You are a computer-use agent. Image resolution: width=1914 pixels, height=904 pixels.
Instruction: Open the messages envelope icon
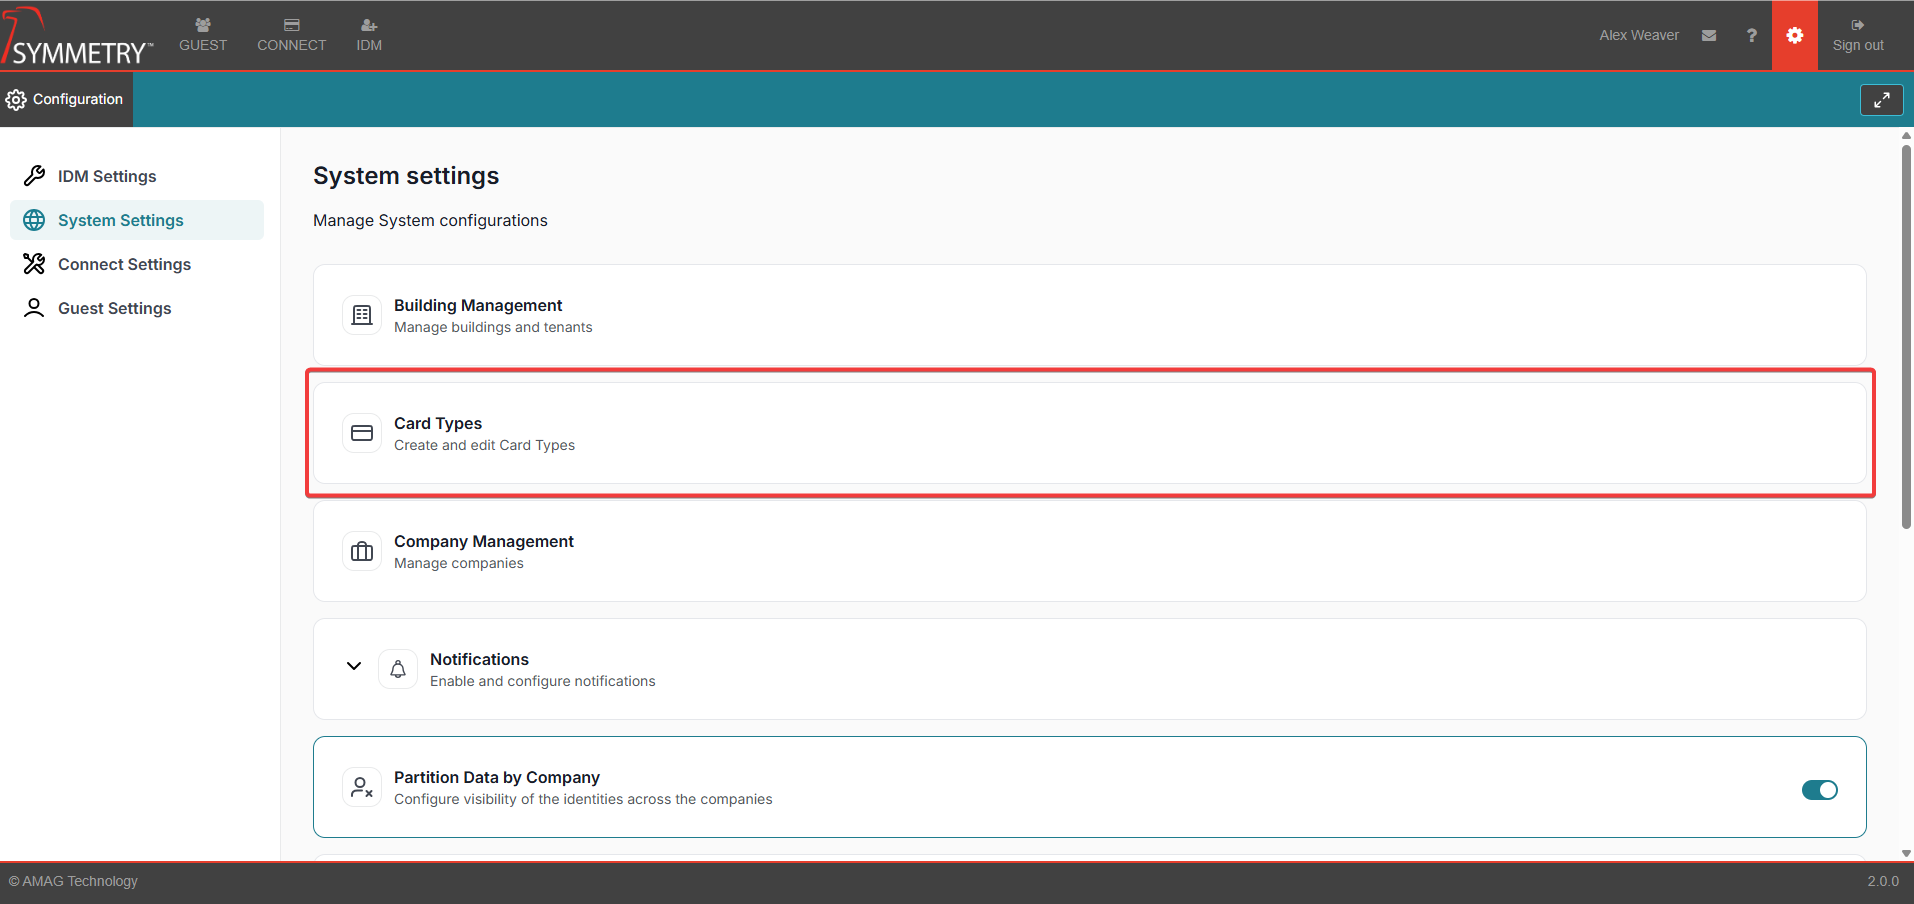(x=1709, y=35)
